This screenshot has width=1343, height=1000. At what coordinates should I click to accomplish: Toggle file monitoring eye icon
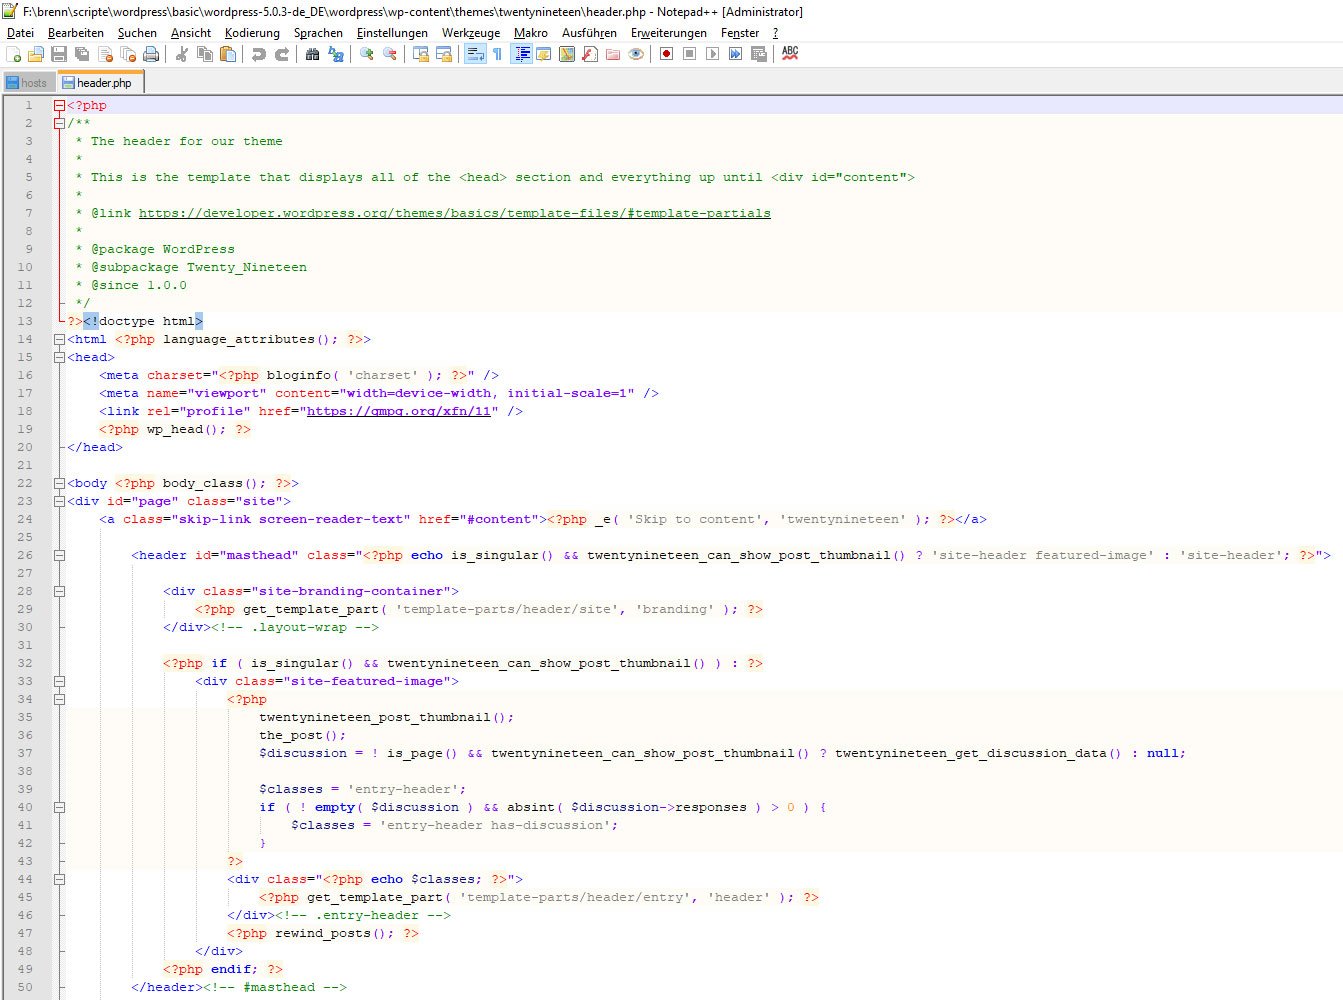coord(636,54)
